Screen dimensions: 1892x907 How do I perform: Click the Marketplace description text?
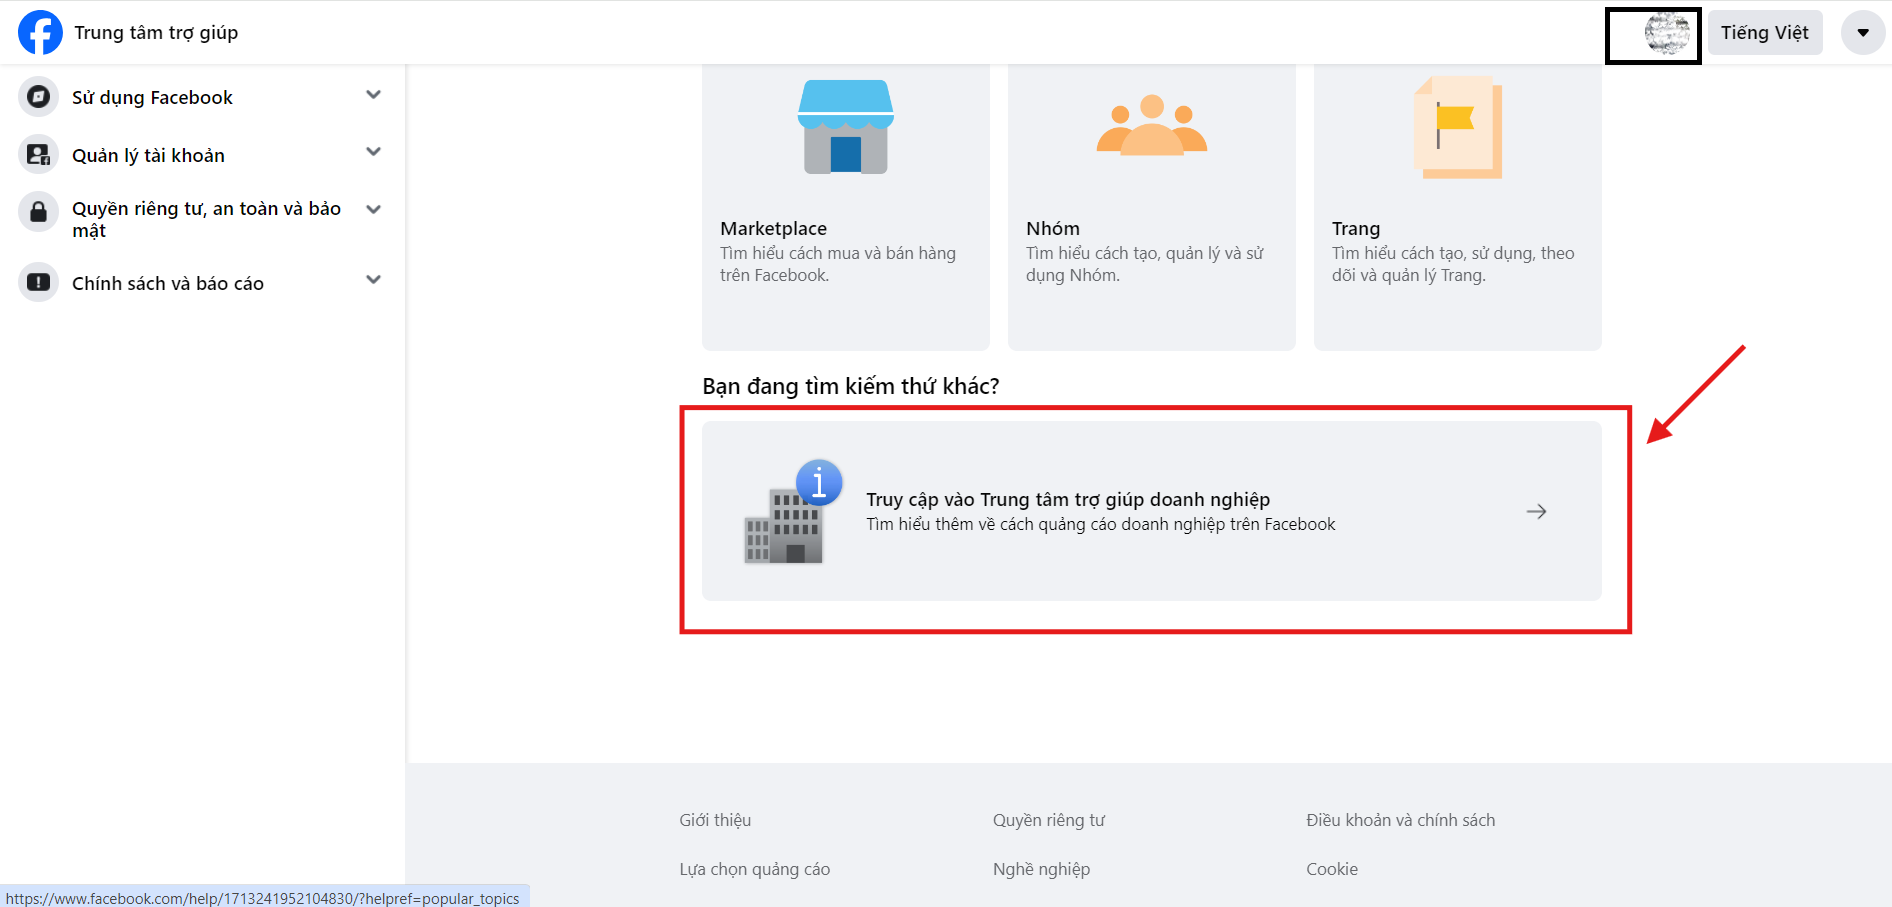pos(838,264)
